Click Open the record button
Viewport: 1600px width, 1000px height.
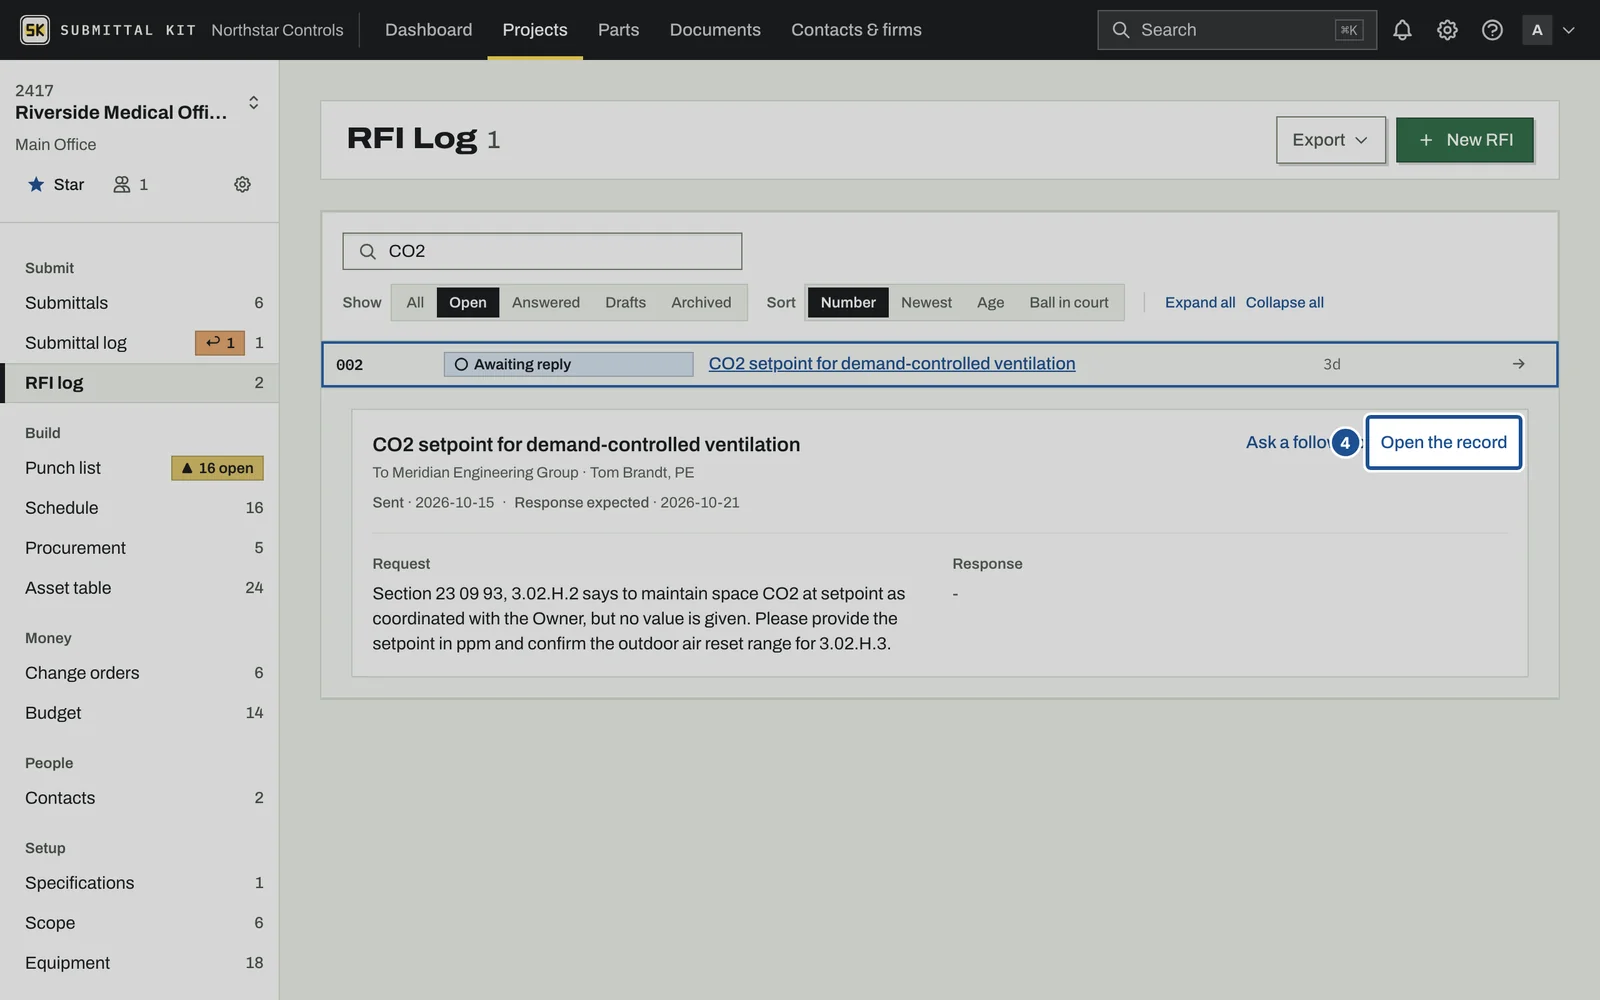click(1443, 442)
